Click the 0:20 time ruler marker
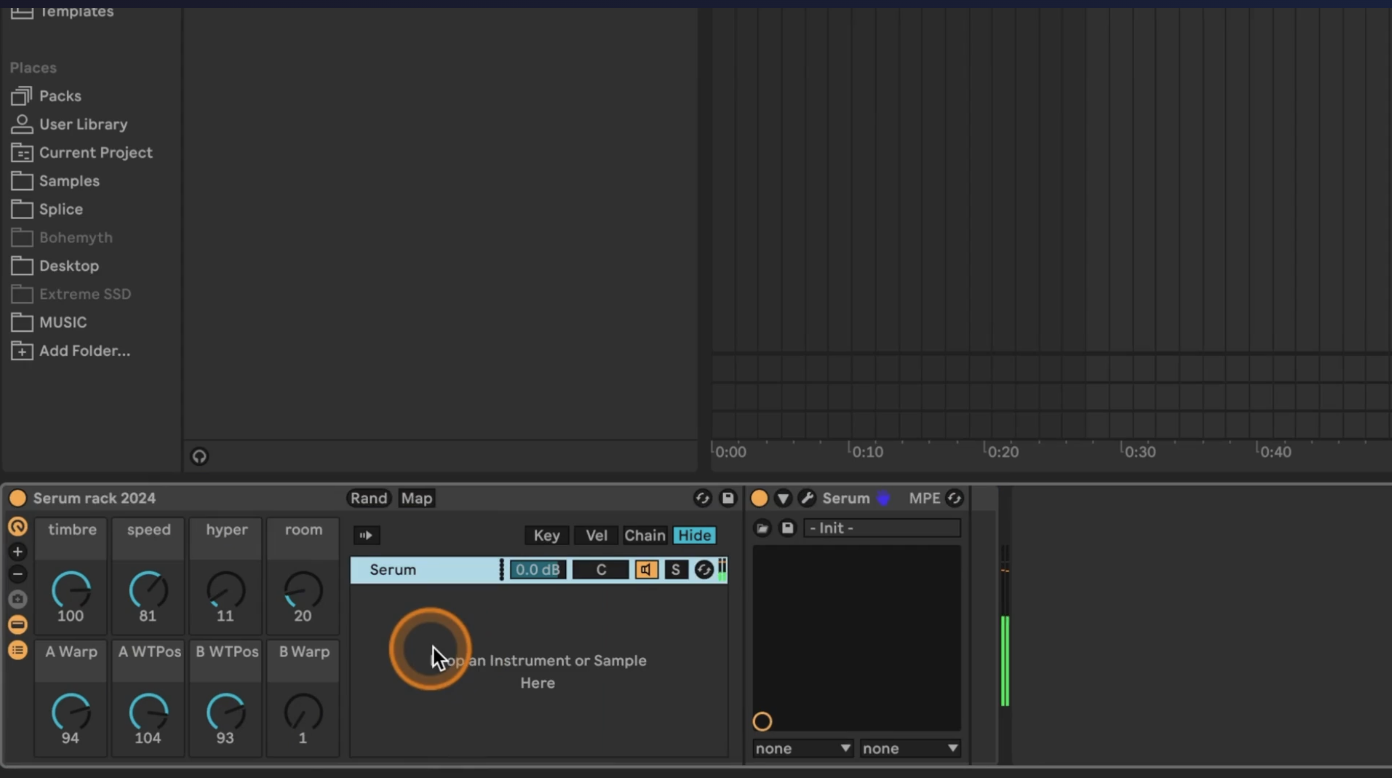The width and height of the screenshot is (1392, 778). coord(1002,452)
